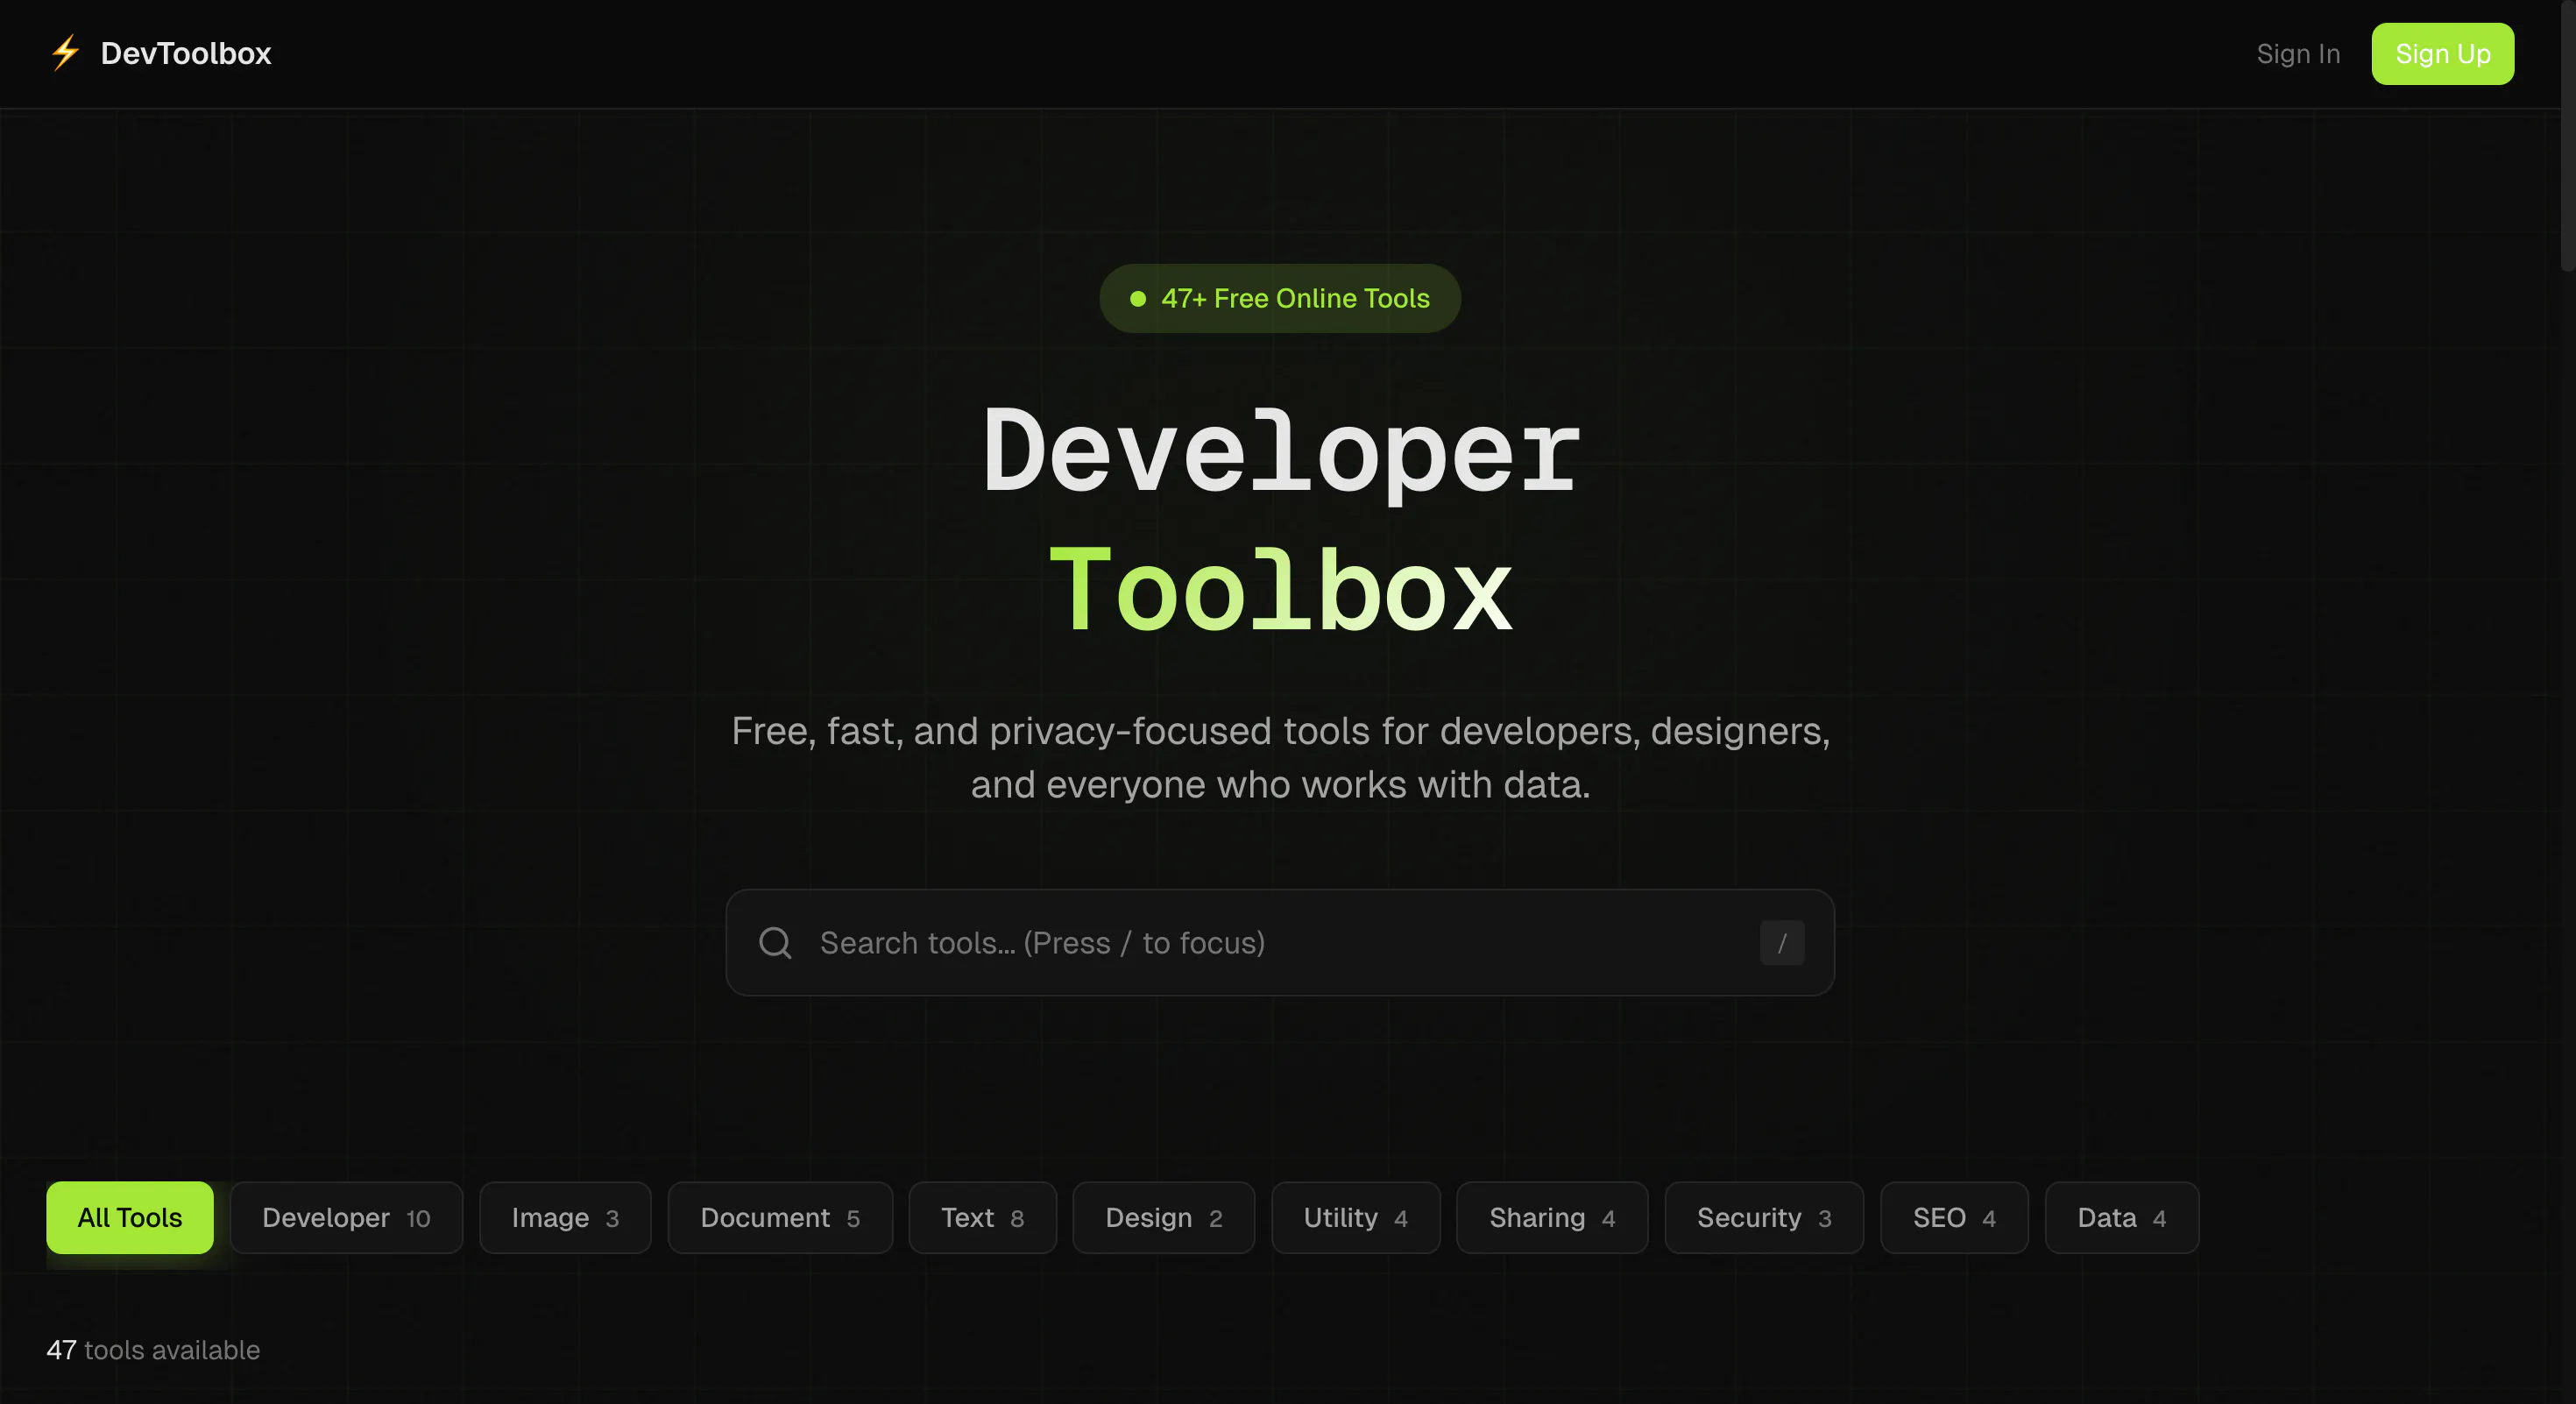Filter tools by Sharing category
Viewport: 2576px width, 1404px height.
click(1552, 1217)
